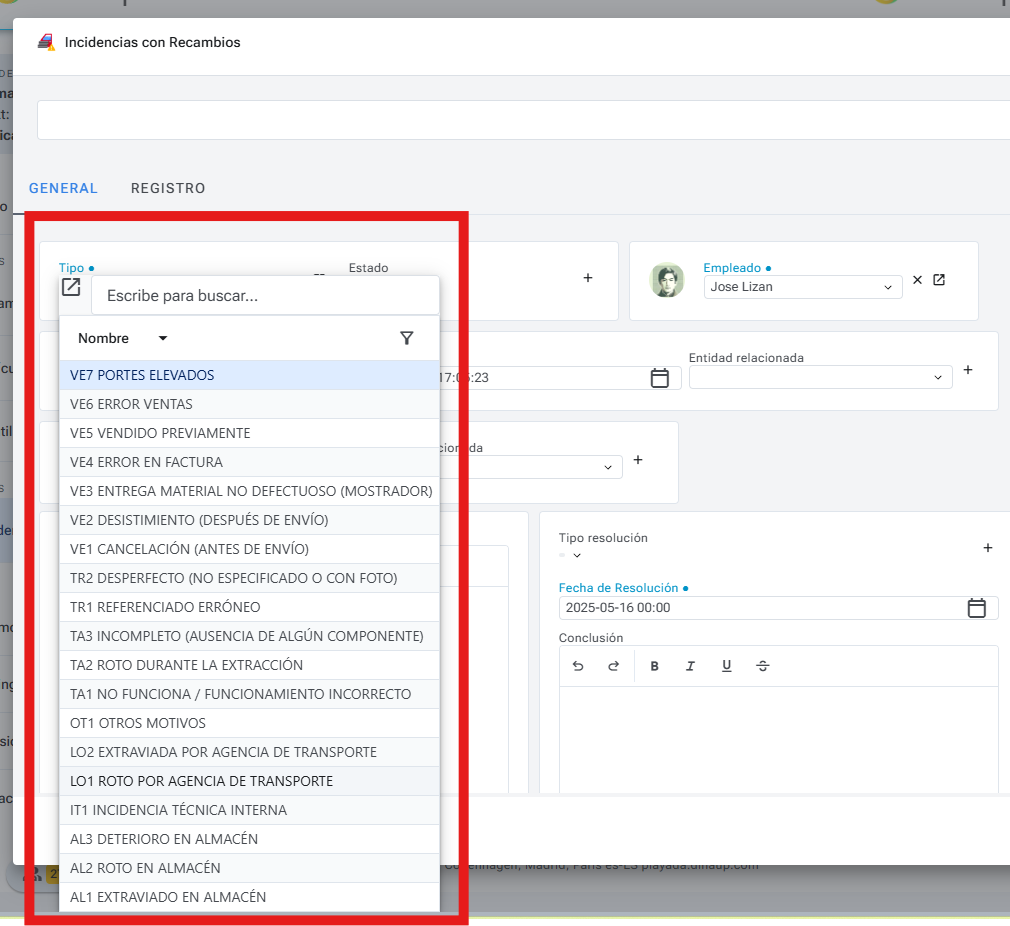Click the redo icon in Conclusión editor

613,666
